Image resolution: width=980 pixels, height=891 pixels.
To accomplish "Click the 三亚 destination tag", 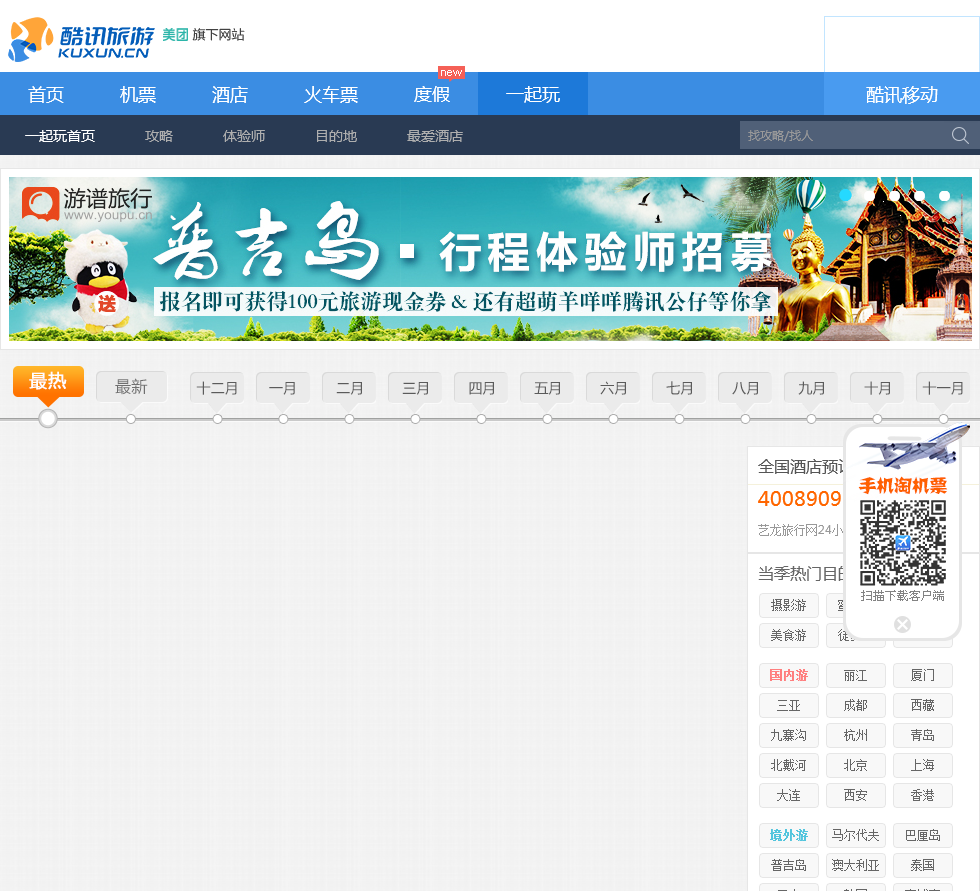I will pos(789,705).
